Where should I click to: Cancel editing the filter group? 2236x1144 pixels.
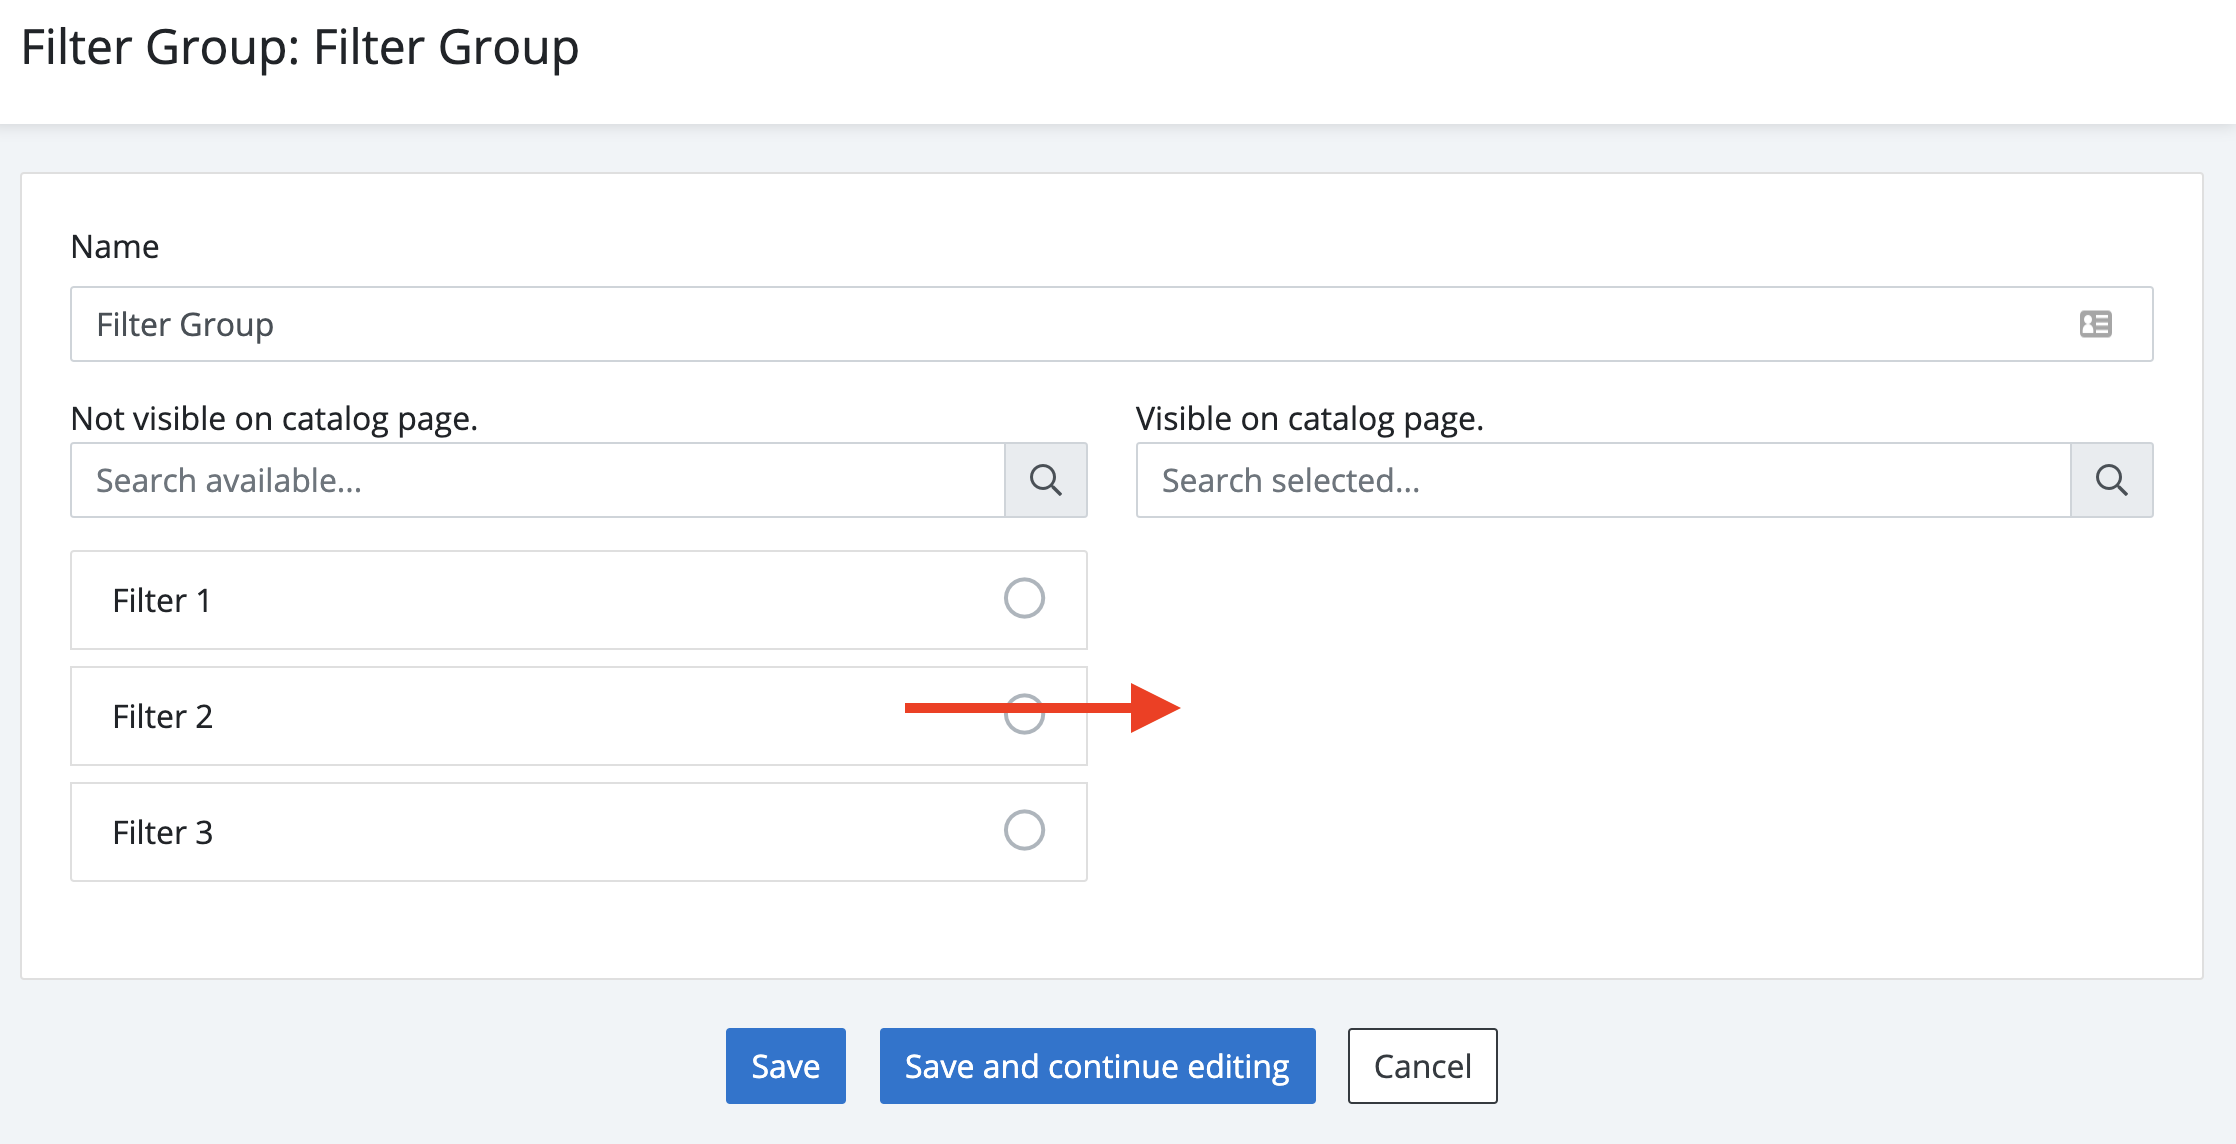[x=1421, y=1066]
